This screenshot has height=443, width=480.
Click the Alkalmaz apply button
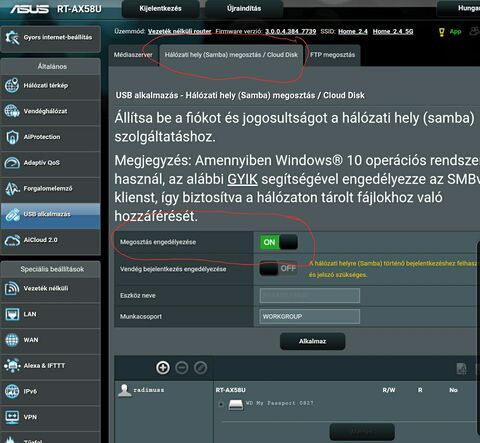click(312, 341)
